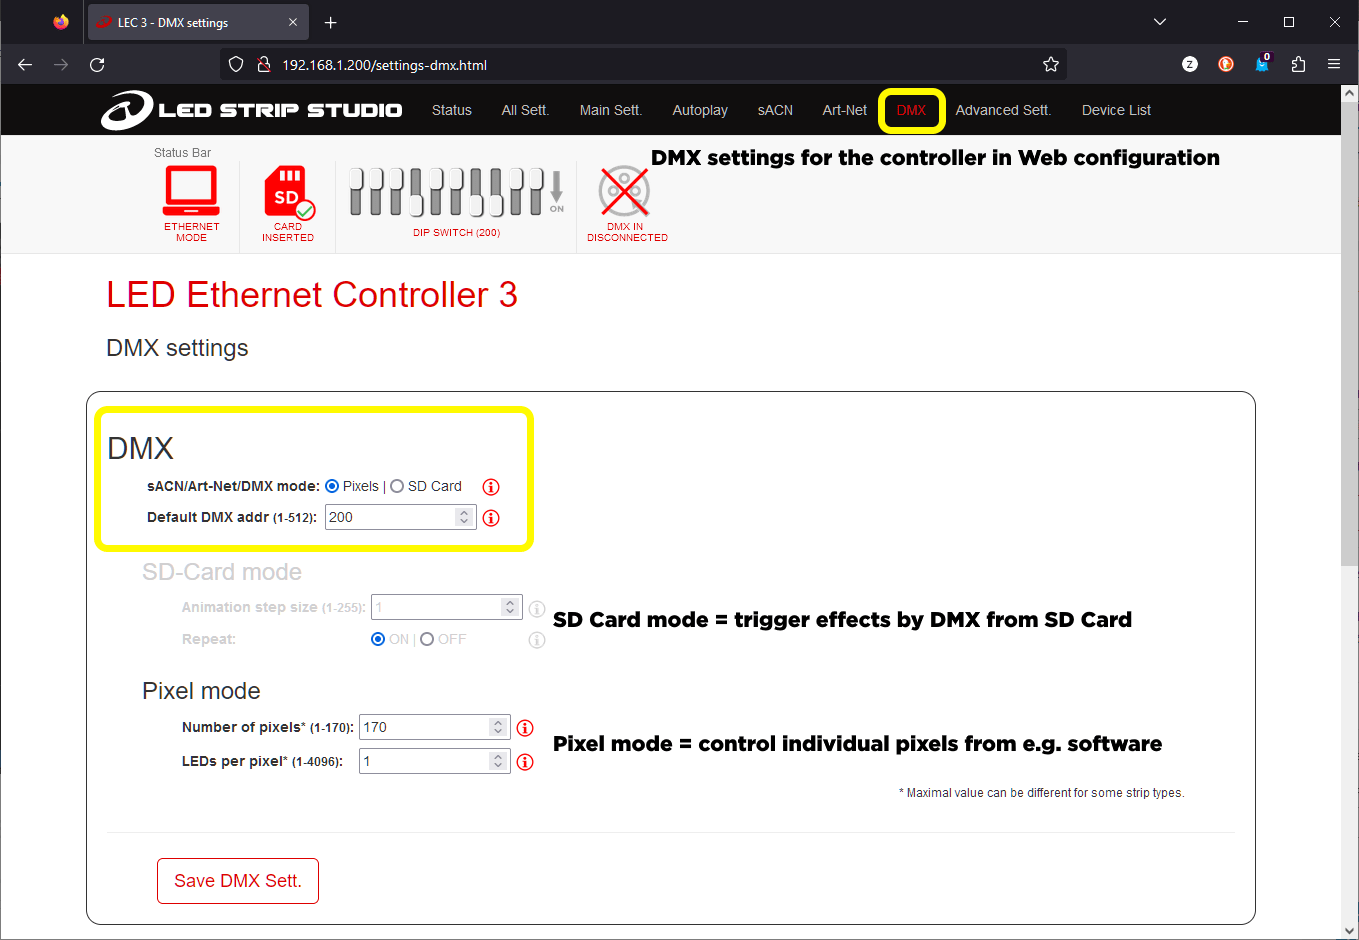Screen dimensions: 1359x940
Task: Click the DMX IN Disconnected icon
Action: pos(624,191)
